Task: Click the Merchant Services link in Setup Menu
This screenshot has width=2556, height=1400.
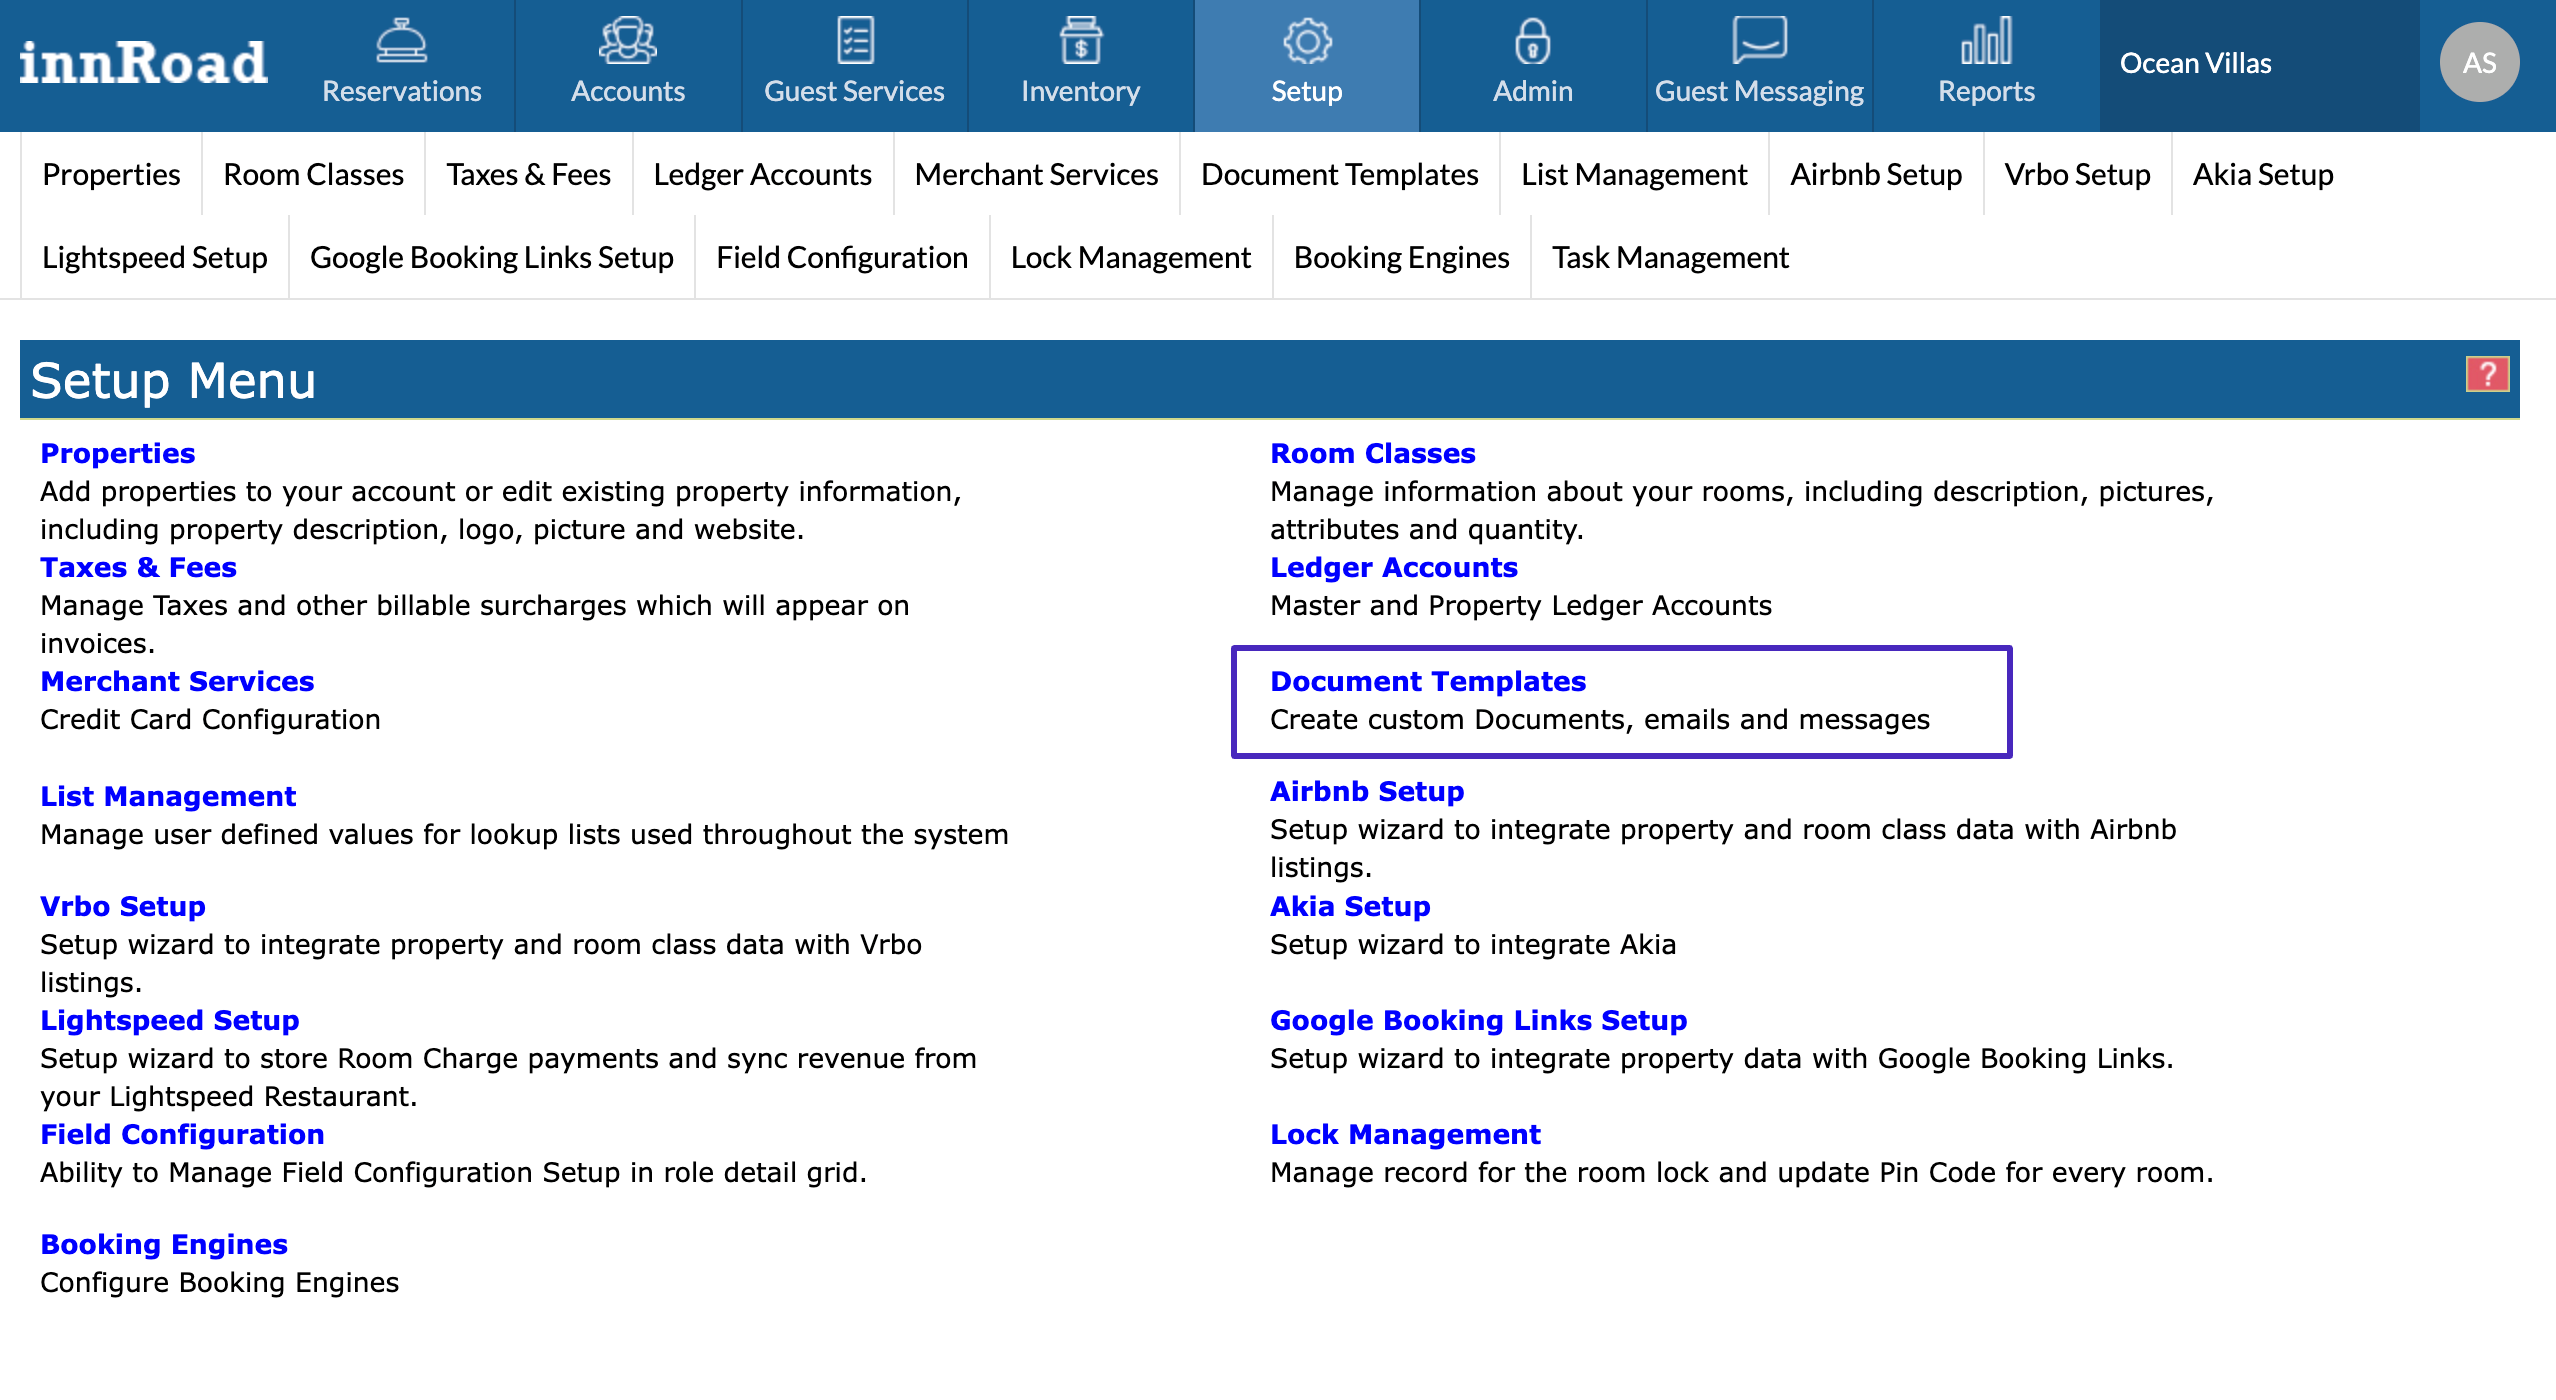Action: (177, 681)
